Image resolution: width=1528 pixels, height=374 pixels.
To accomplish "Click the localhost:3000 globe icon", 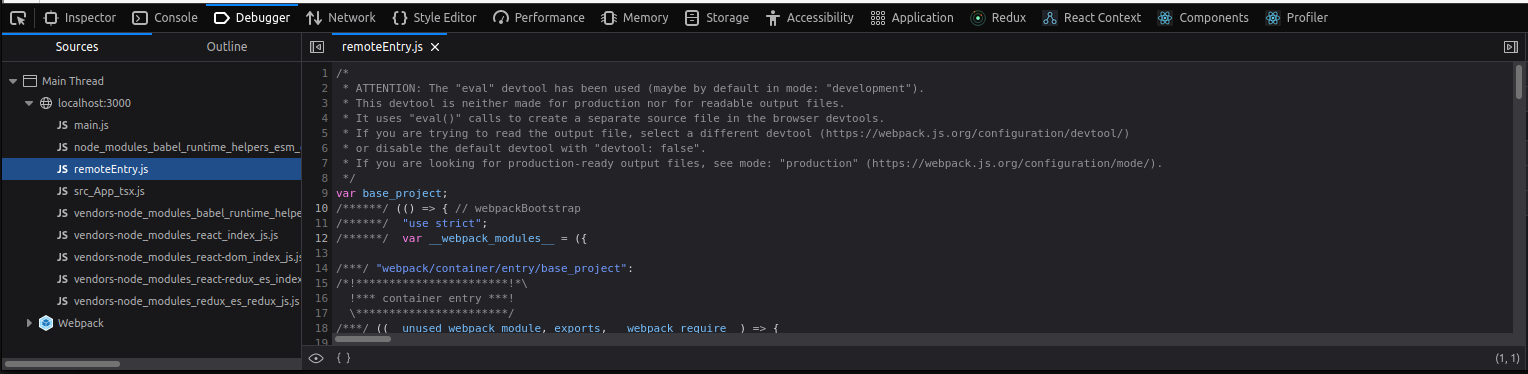I will [x=46, y=103].
